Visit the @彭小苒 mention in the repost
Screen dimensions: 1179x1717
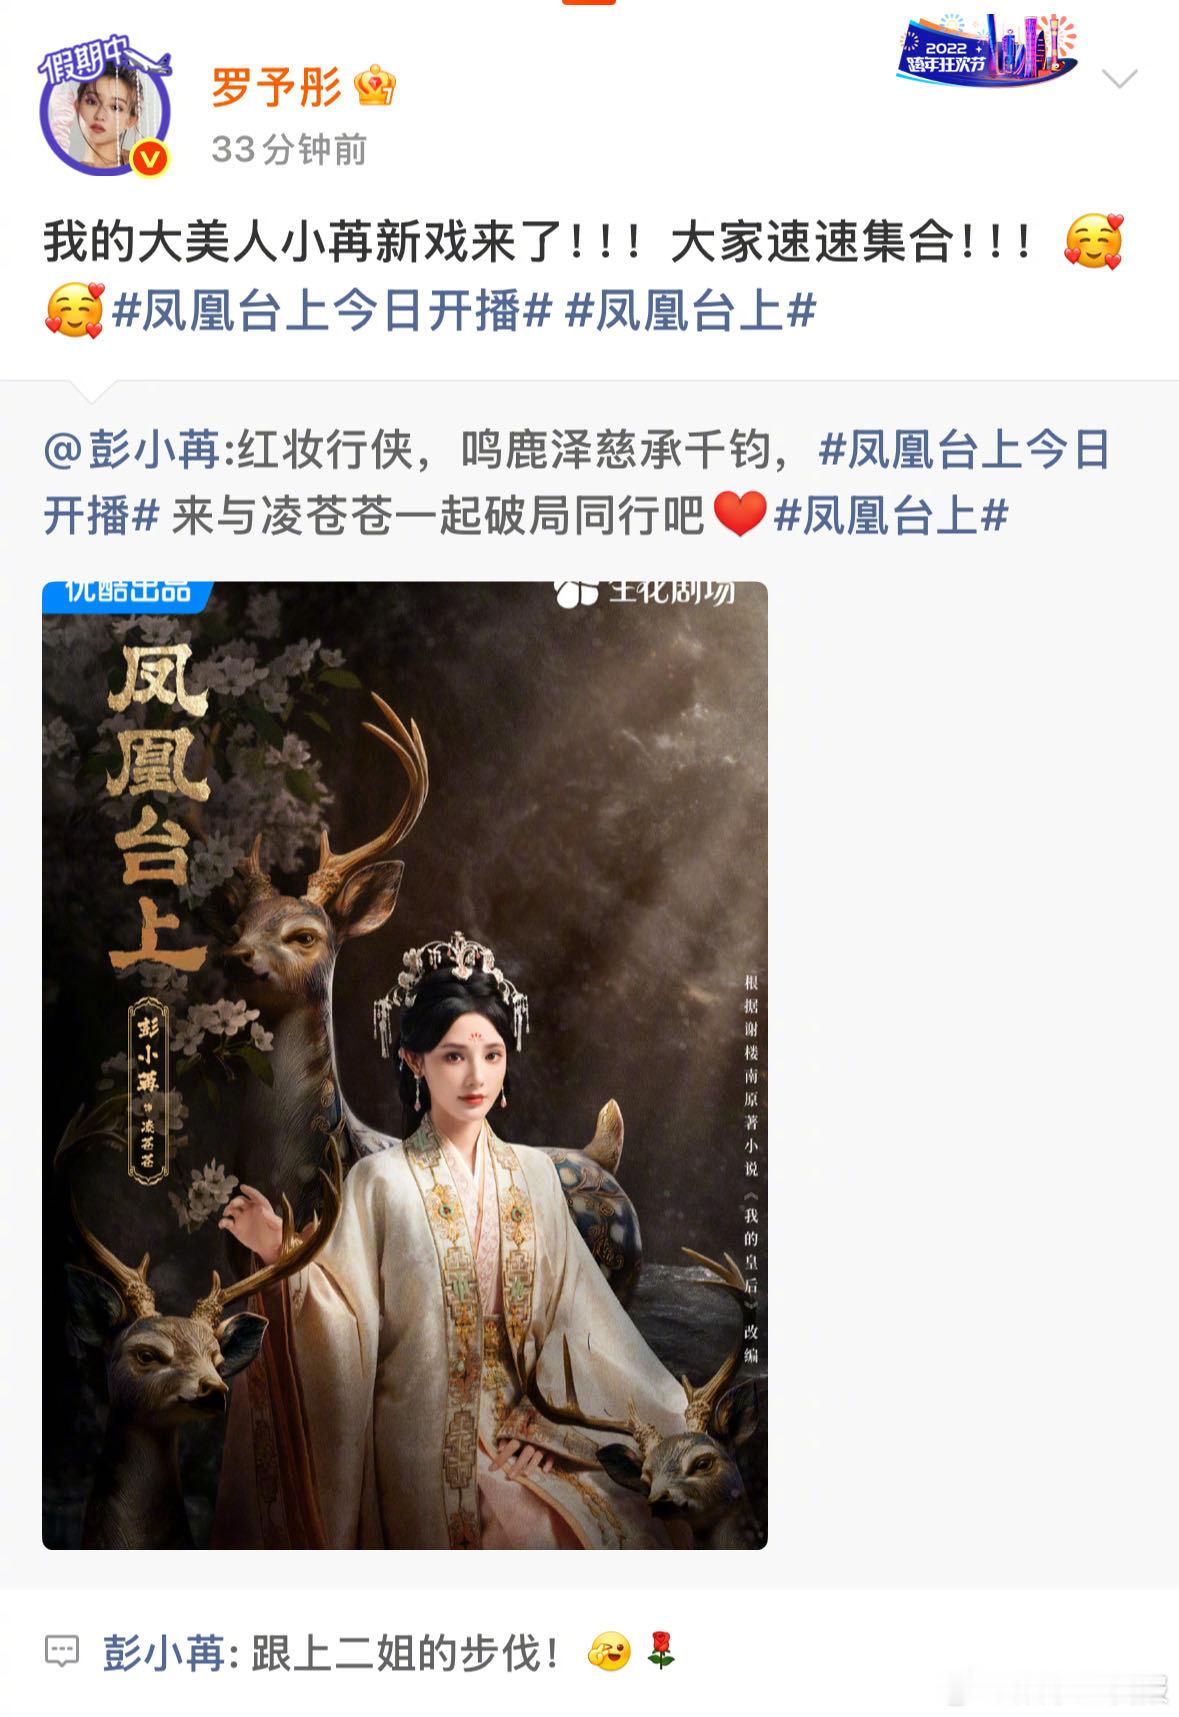[x=132, y=451]
